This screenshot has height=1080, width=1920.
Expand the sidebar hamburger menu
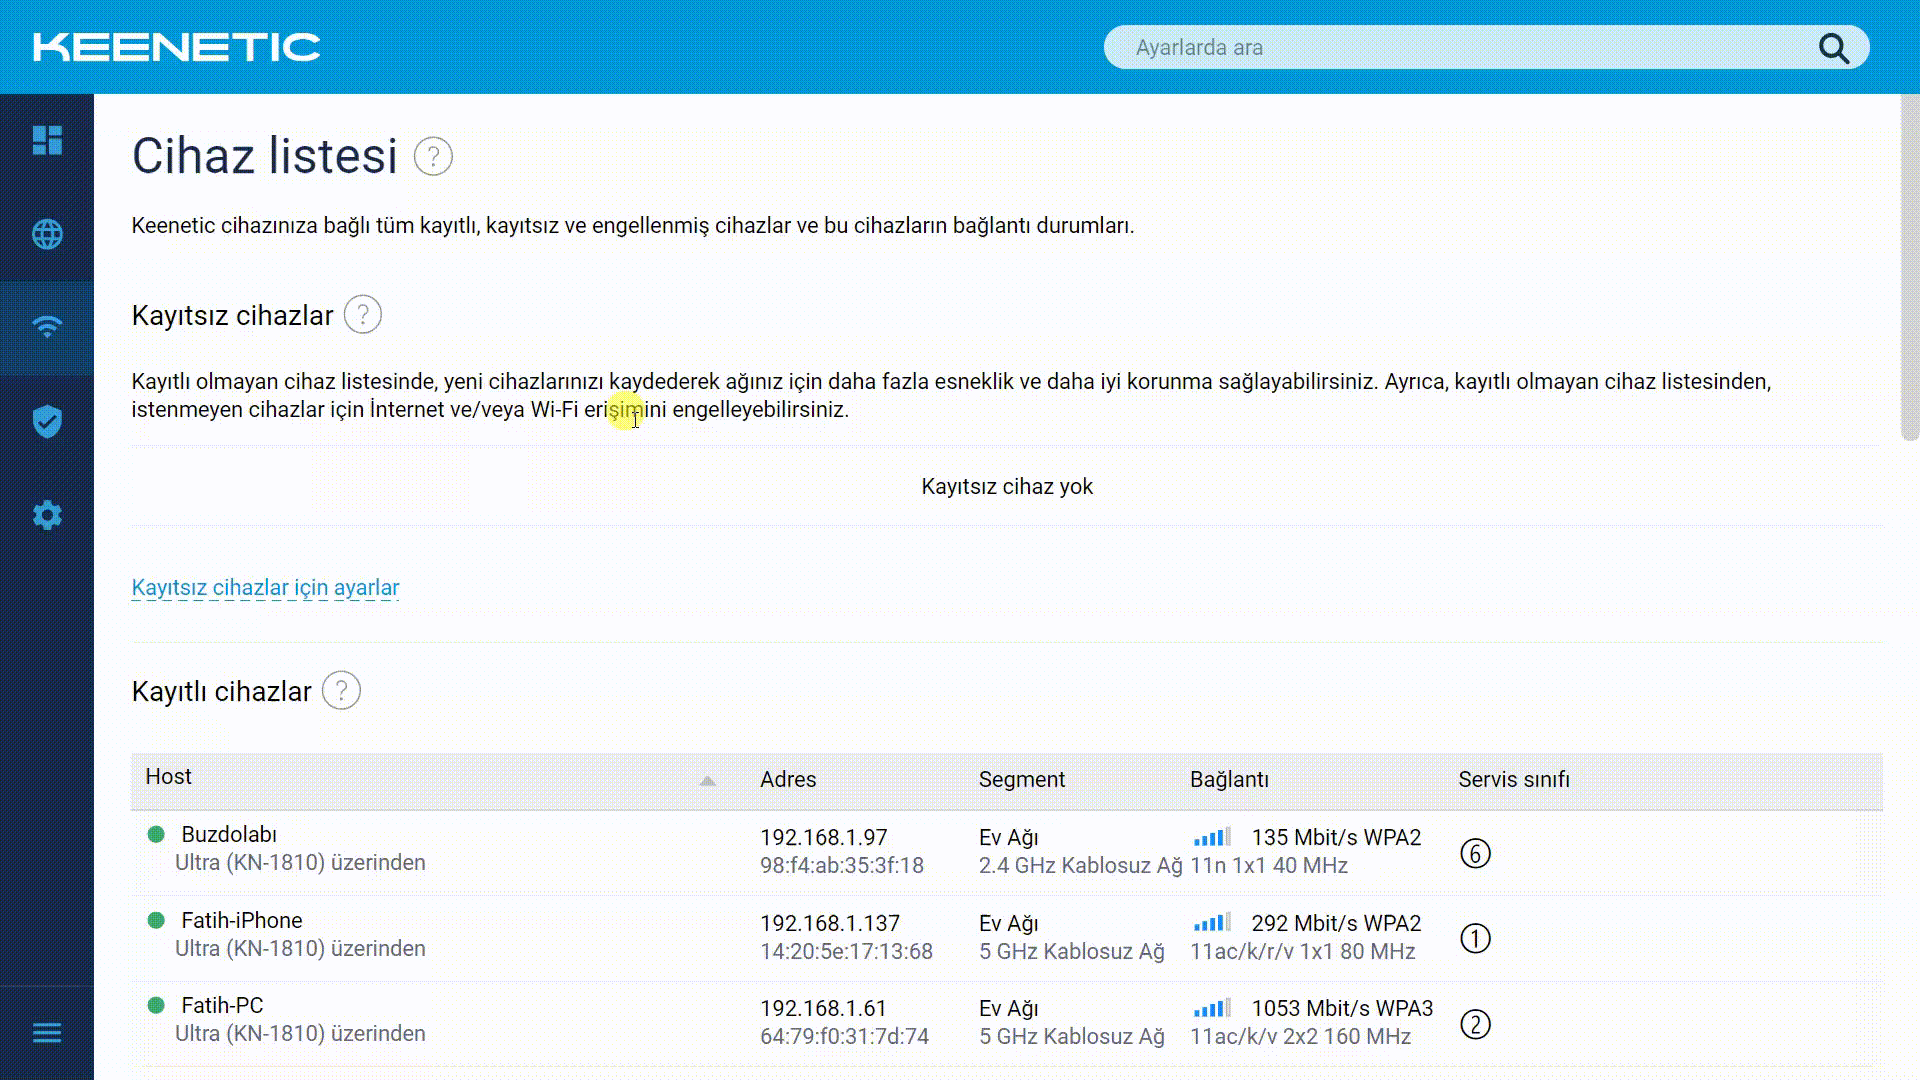(47, 1033)
